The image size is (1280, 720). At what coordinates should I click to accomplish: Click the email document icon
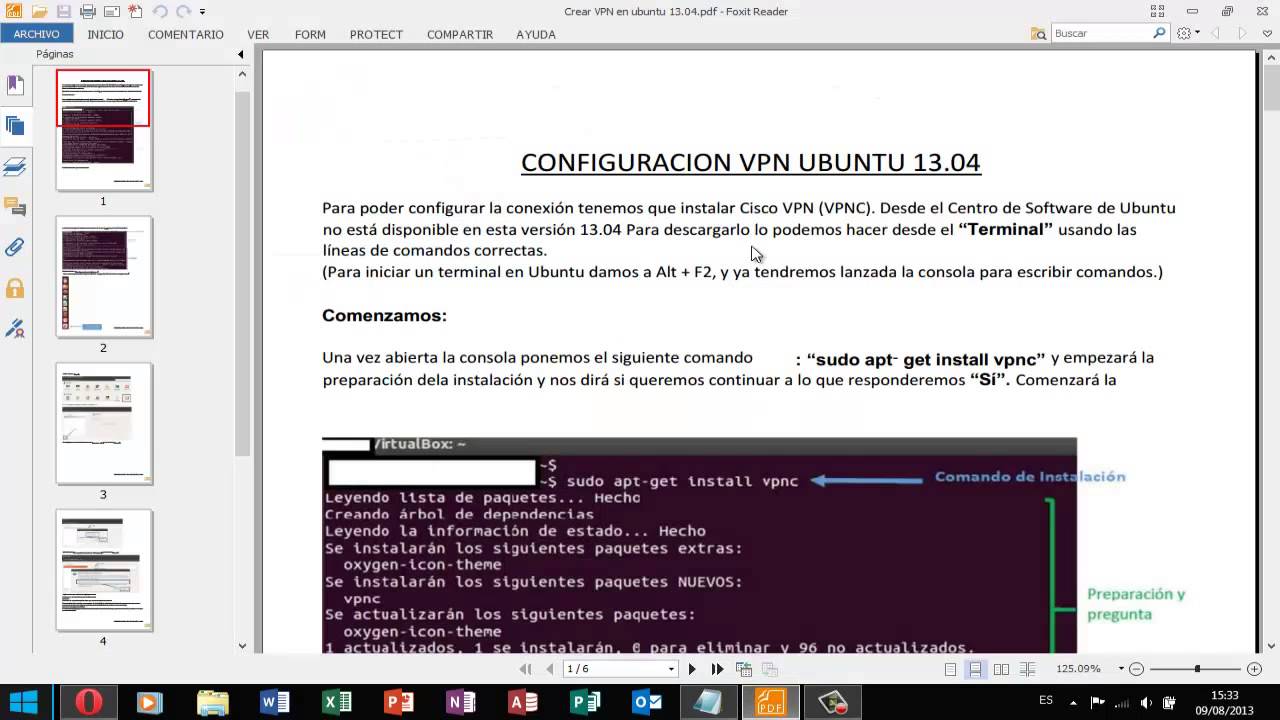[x=111, y=12]
